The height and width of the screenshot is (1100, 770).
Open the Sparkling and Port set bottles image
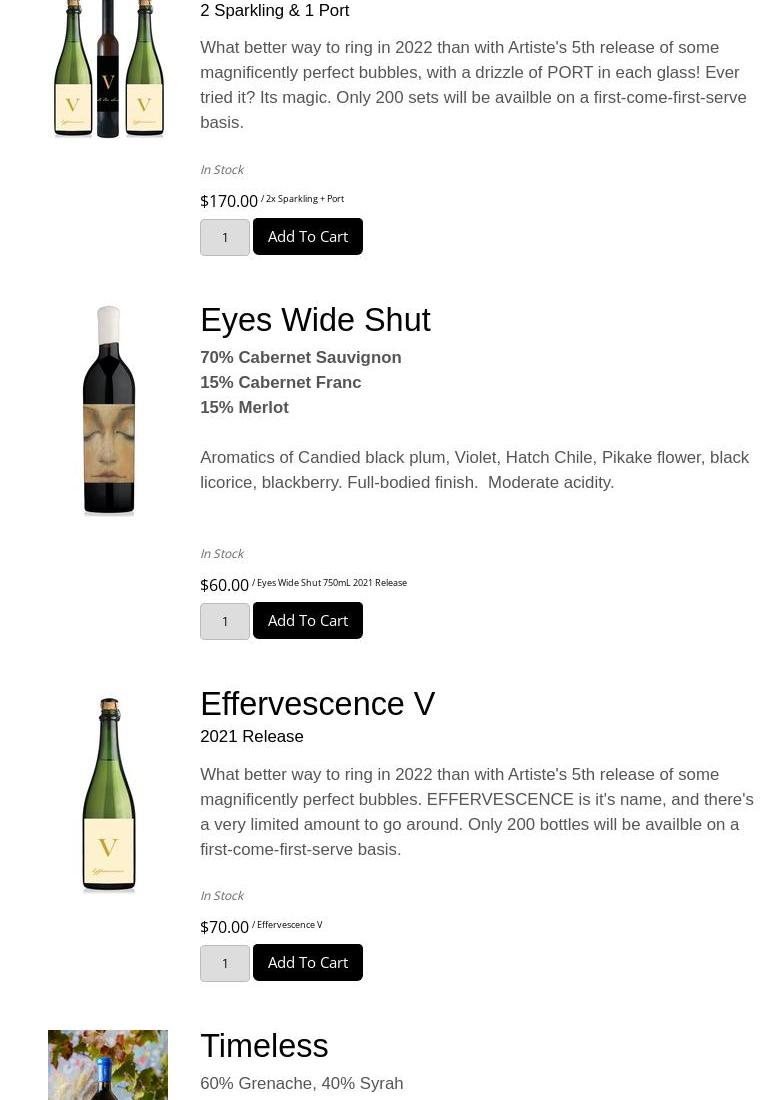click(x=108, y=68)
